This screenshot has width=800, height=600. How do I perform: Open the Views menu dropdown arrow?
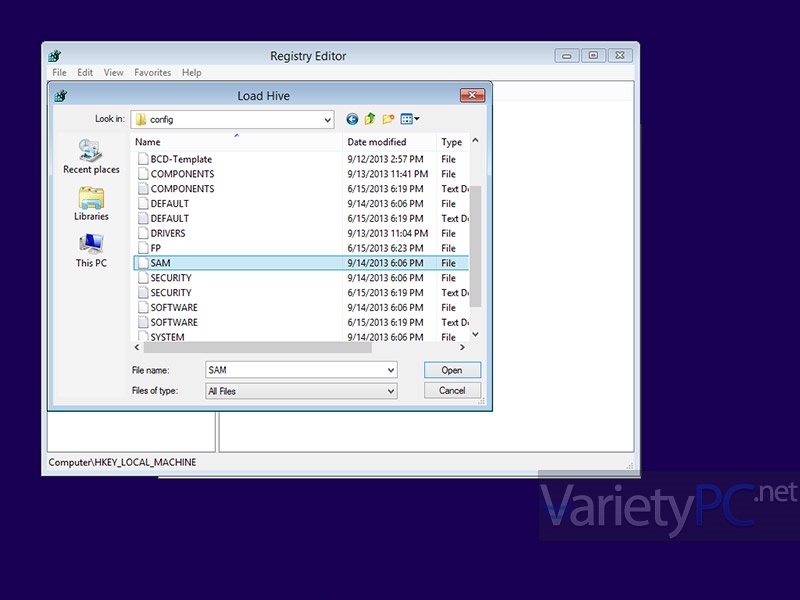click(x=415, y=119)
